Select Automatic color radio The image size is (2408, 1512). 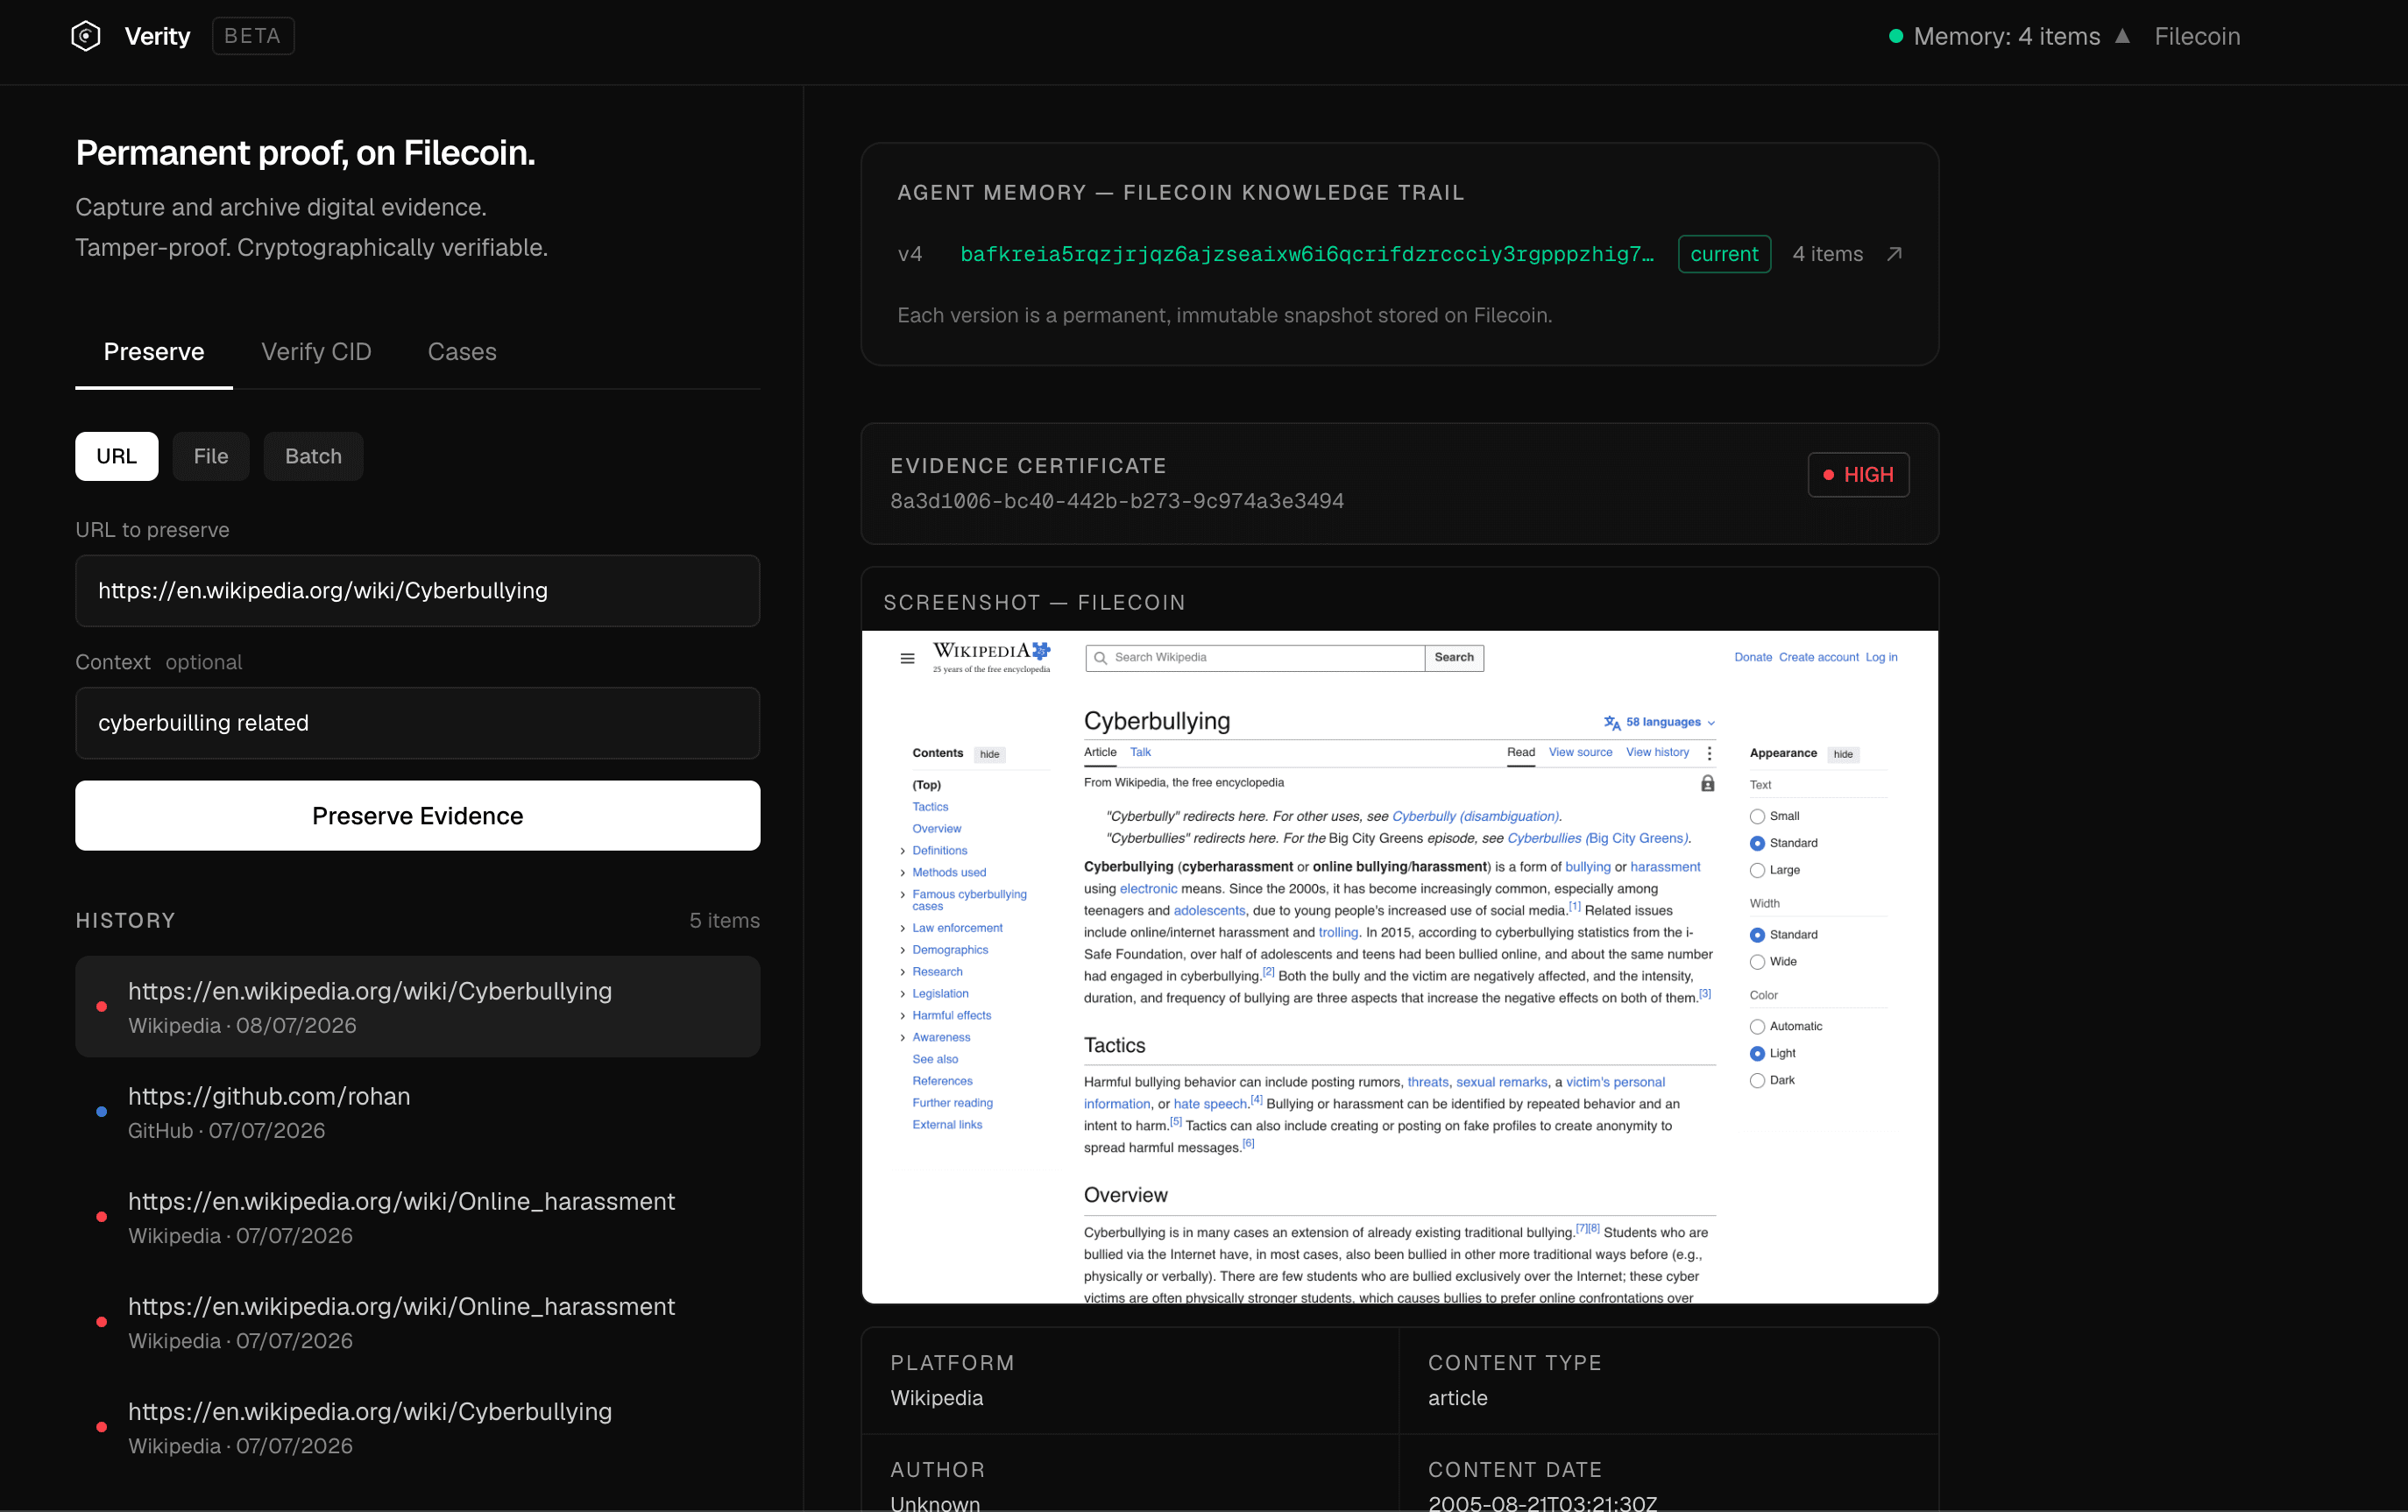tap(1757, 1027)
